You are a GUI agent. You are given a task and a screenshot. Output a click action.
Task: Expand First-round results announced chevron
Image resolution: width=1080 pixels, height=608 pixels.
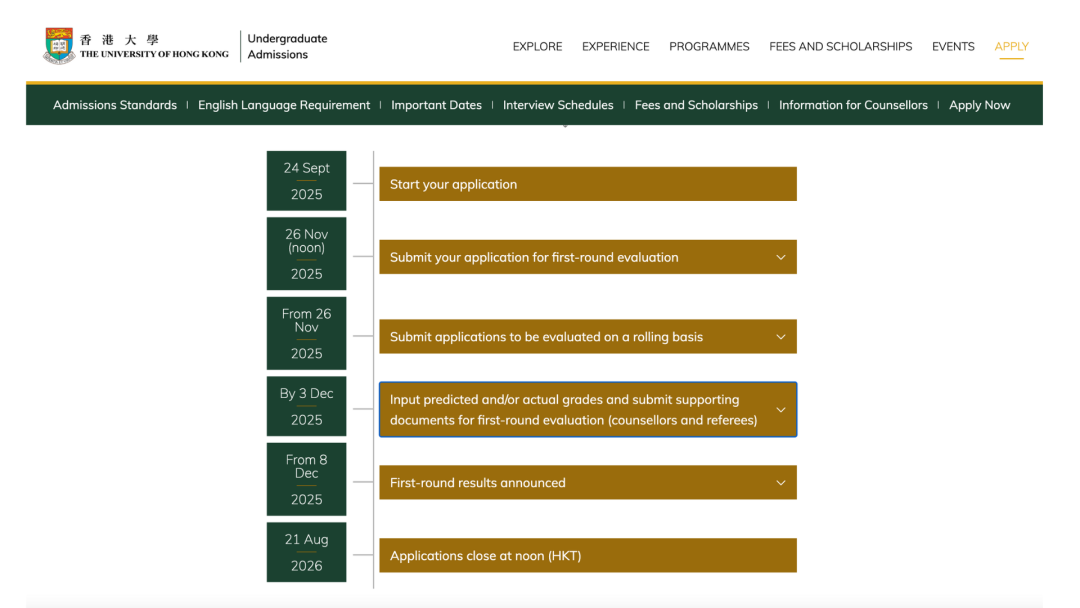click(780, 483)
